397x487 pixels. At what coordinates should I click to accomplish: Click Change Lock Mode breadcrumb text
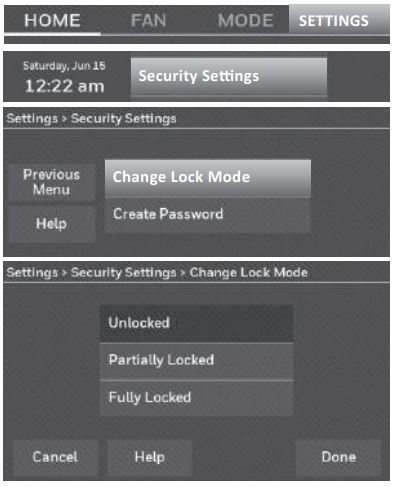point(249,273)
